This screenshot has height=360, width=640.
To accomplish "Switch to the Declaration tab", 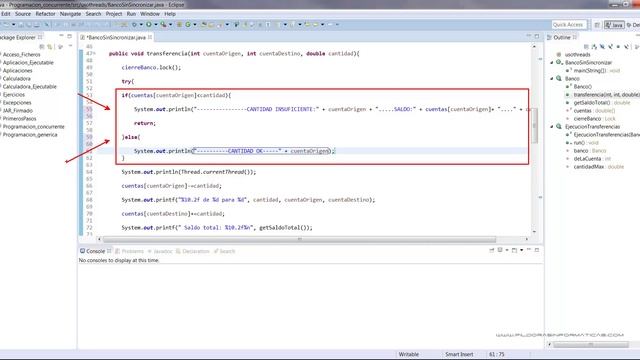I will 193,251.
